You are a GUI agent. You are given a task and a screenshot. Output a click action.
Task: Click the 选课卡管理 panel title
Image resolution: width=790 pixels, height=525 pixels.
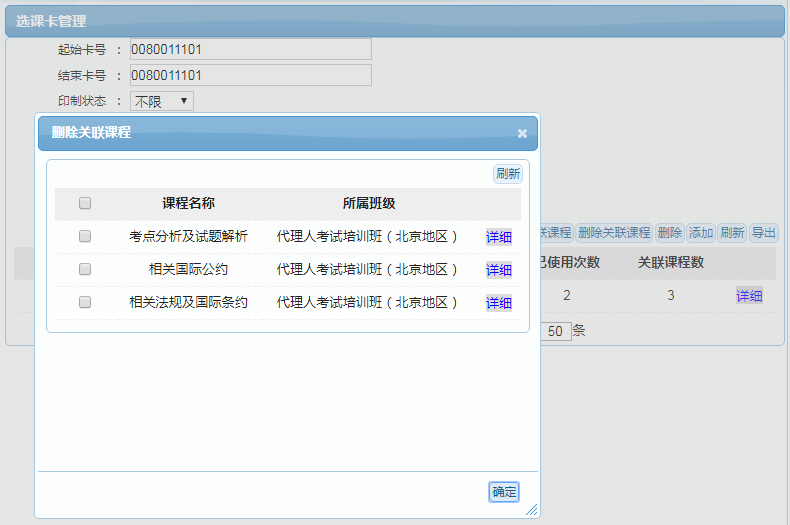pyautogui.click(x=51, y=21)
